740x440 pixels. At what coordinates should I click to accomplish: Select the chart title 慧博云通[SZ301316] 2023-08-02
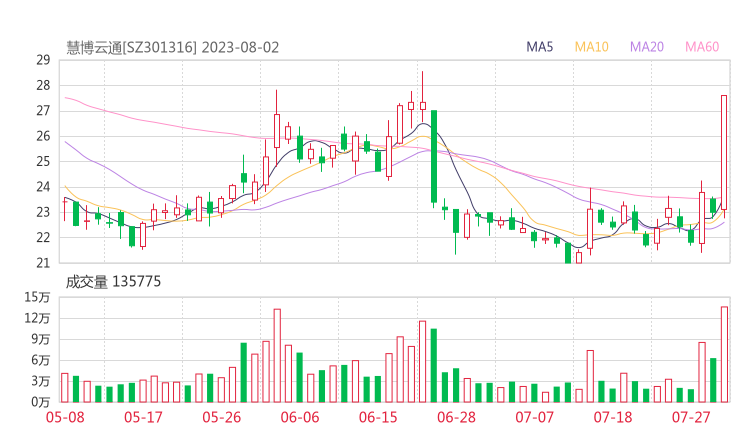[x=172, y=47]
